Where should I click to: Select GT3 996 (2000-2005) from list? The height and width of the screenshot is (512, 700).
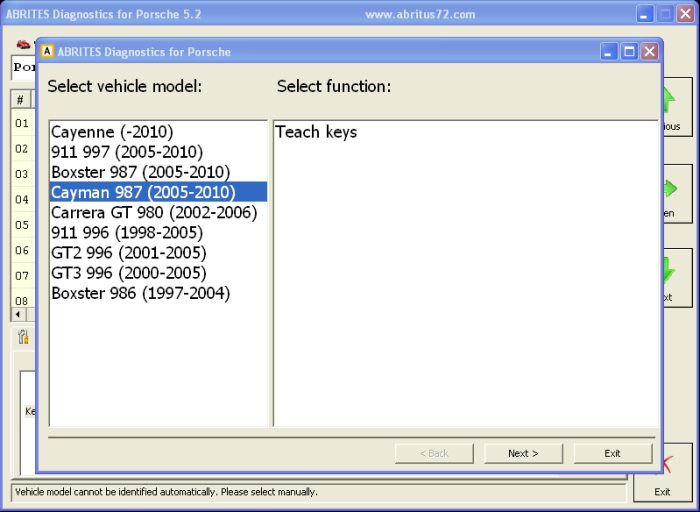tap(129, 273)
